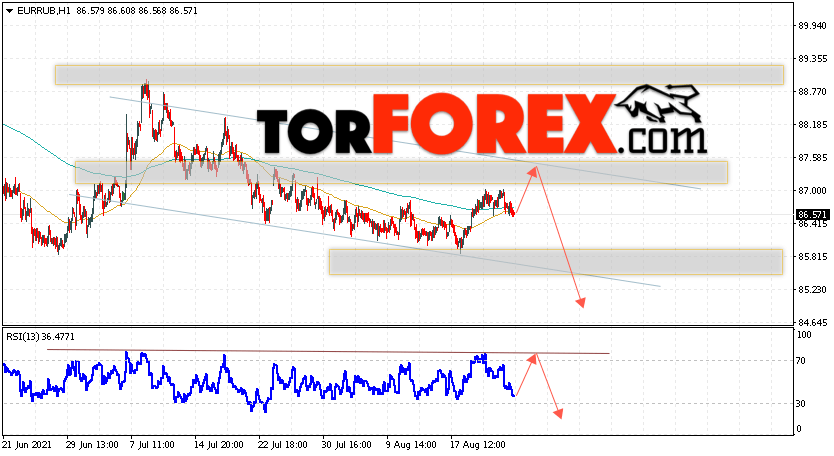Click the OHLC values 86.579 86.608 86.568 86.571
Image resolution: width=834 pixels, height=456 pixels.
[x=137, y=11]
